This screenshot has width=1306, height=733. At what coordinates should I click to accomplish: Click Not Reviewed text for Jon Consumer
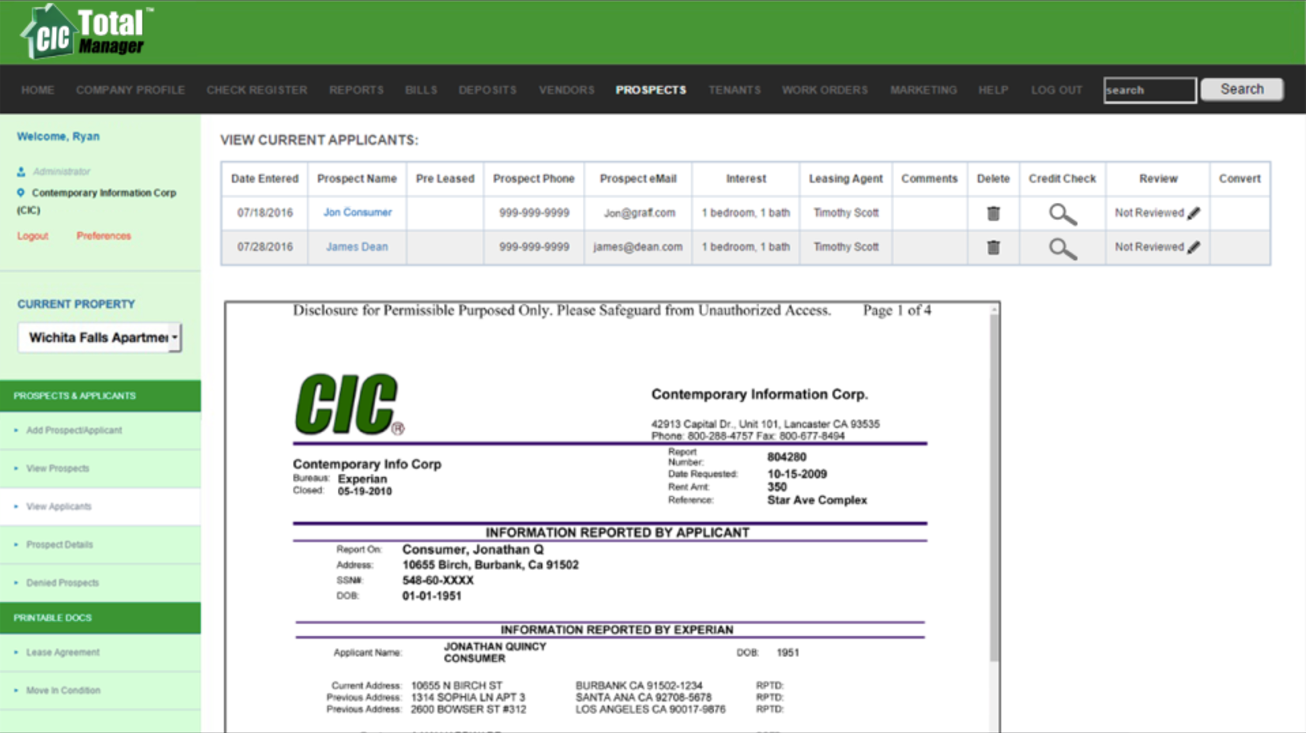click(x=1149, y=213)
